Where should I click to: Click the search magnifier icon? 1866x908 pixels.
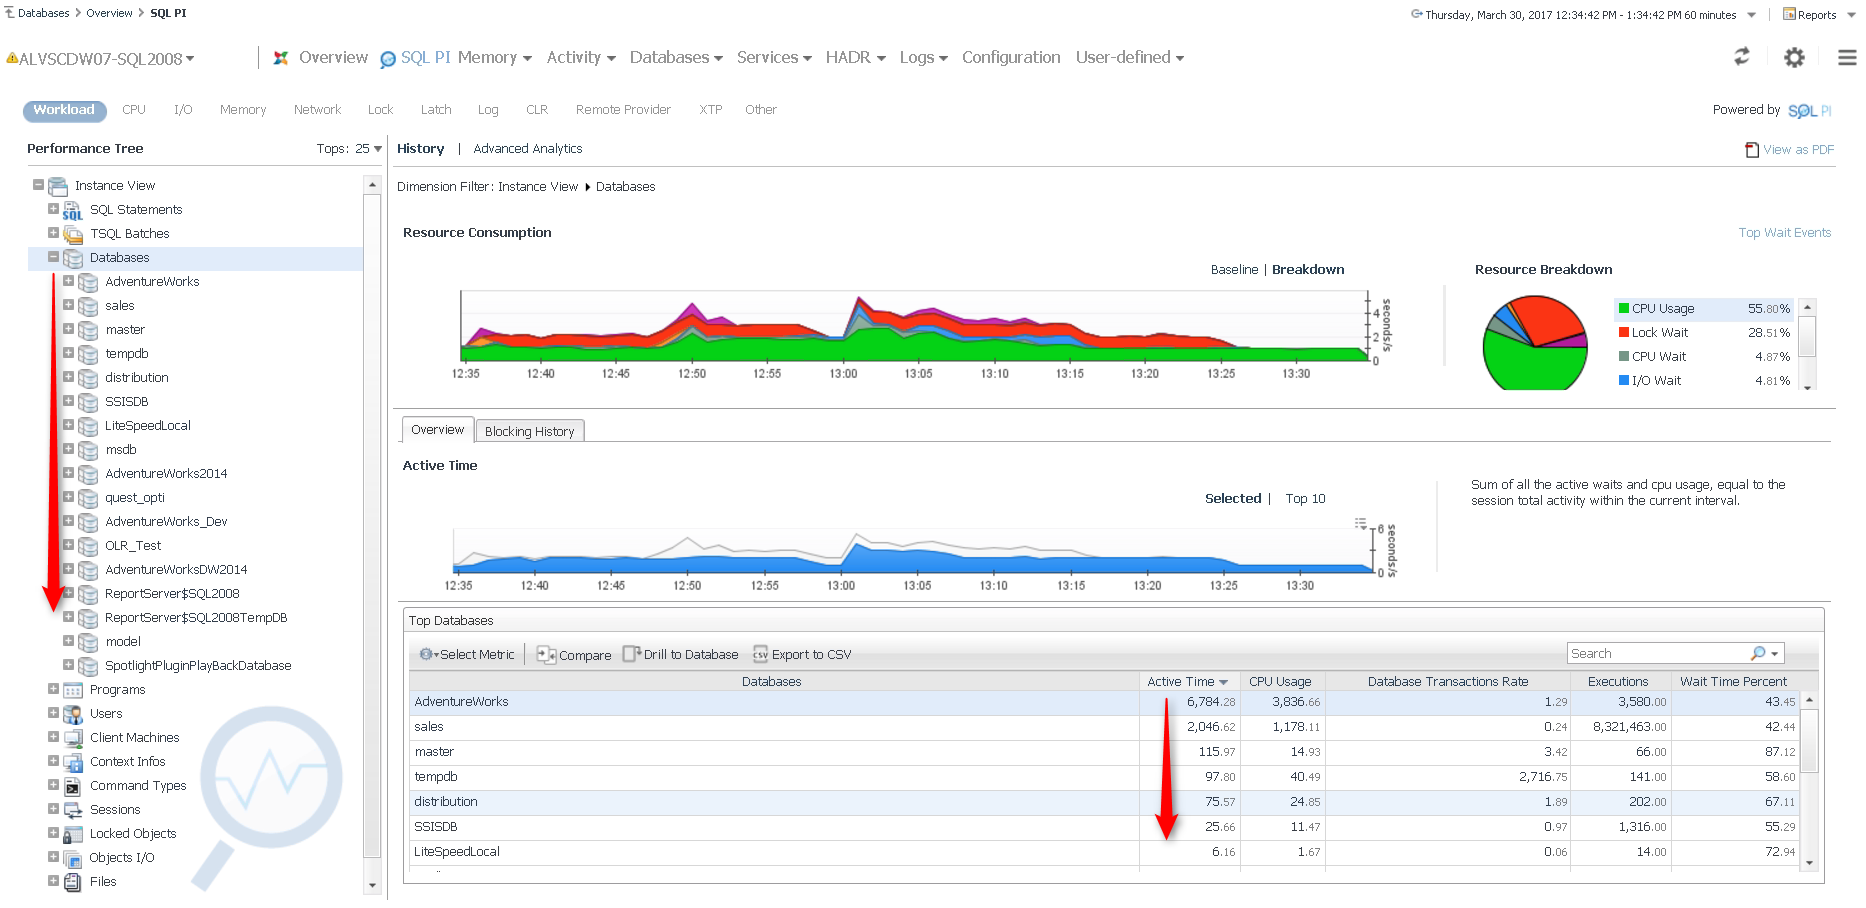pyautogui.click(x=1758, y=654)
